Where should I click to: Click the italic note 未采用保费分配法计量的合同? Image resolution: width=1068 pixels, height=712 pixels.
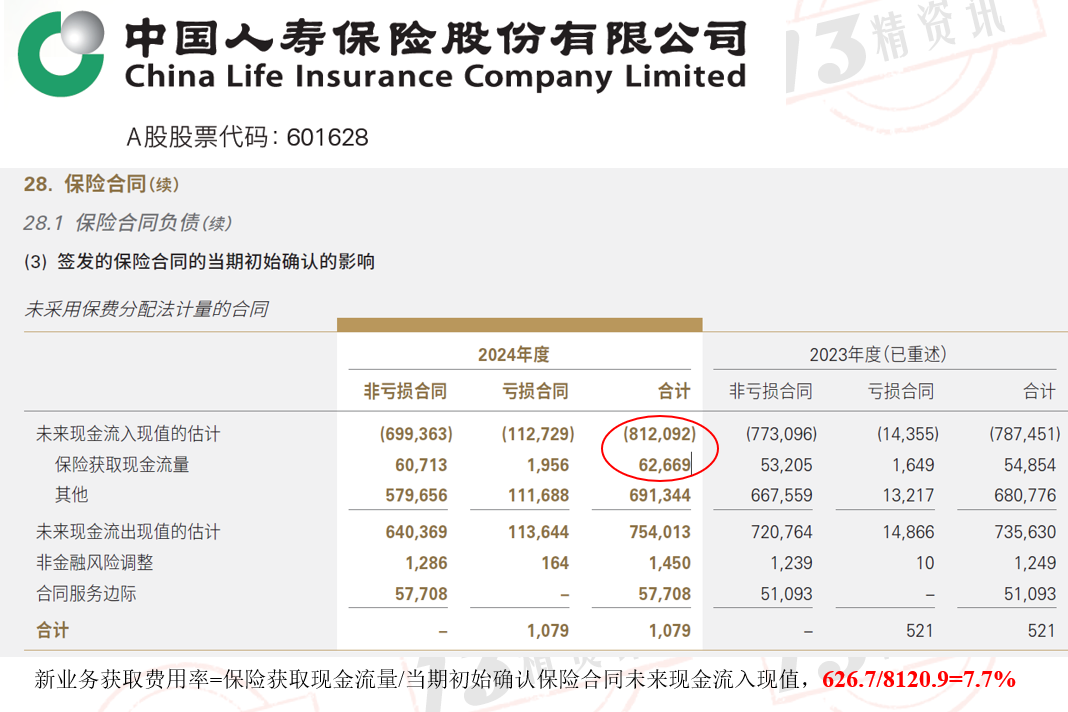tap(146, 309)
